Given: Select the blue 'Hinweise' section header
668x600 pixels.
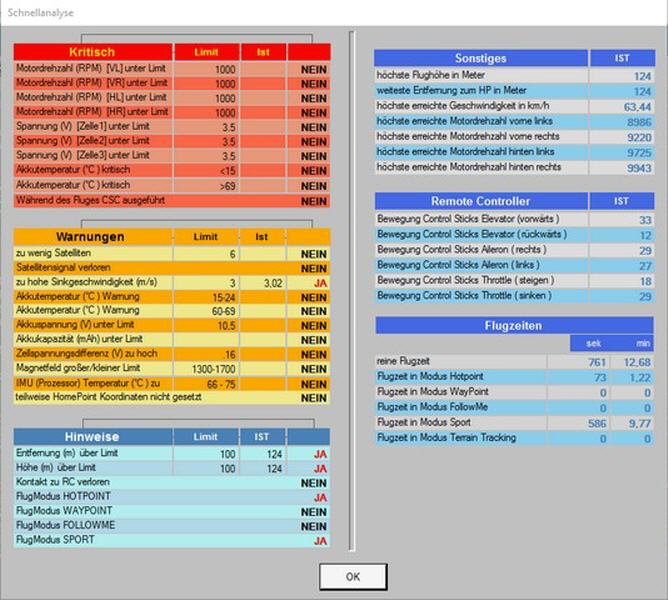Looking at the screenshot, I should [x=92, y=437].
